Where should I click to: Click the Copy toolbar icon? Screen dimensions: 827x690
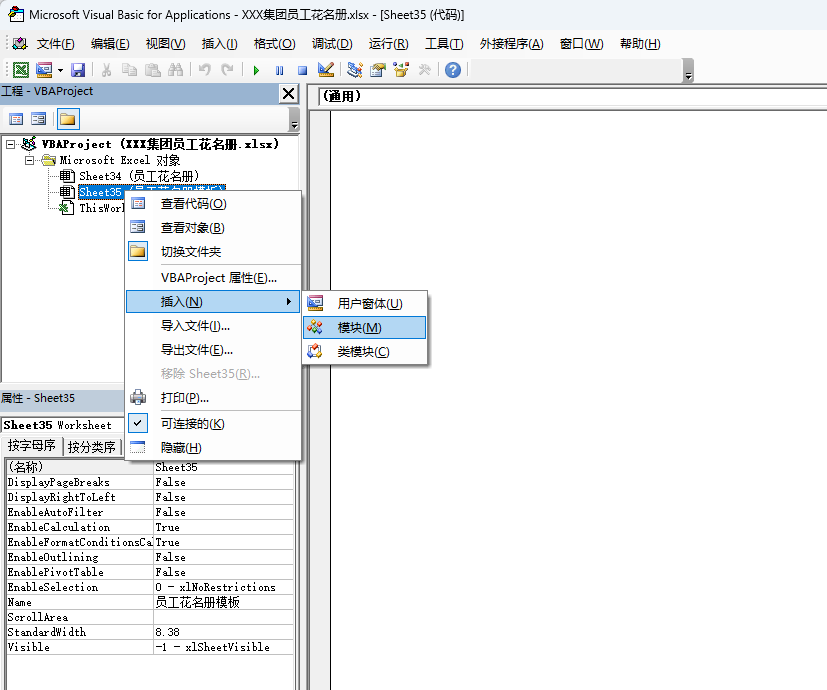coord(129,70)
